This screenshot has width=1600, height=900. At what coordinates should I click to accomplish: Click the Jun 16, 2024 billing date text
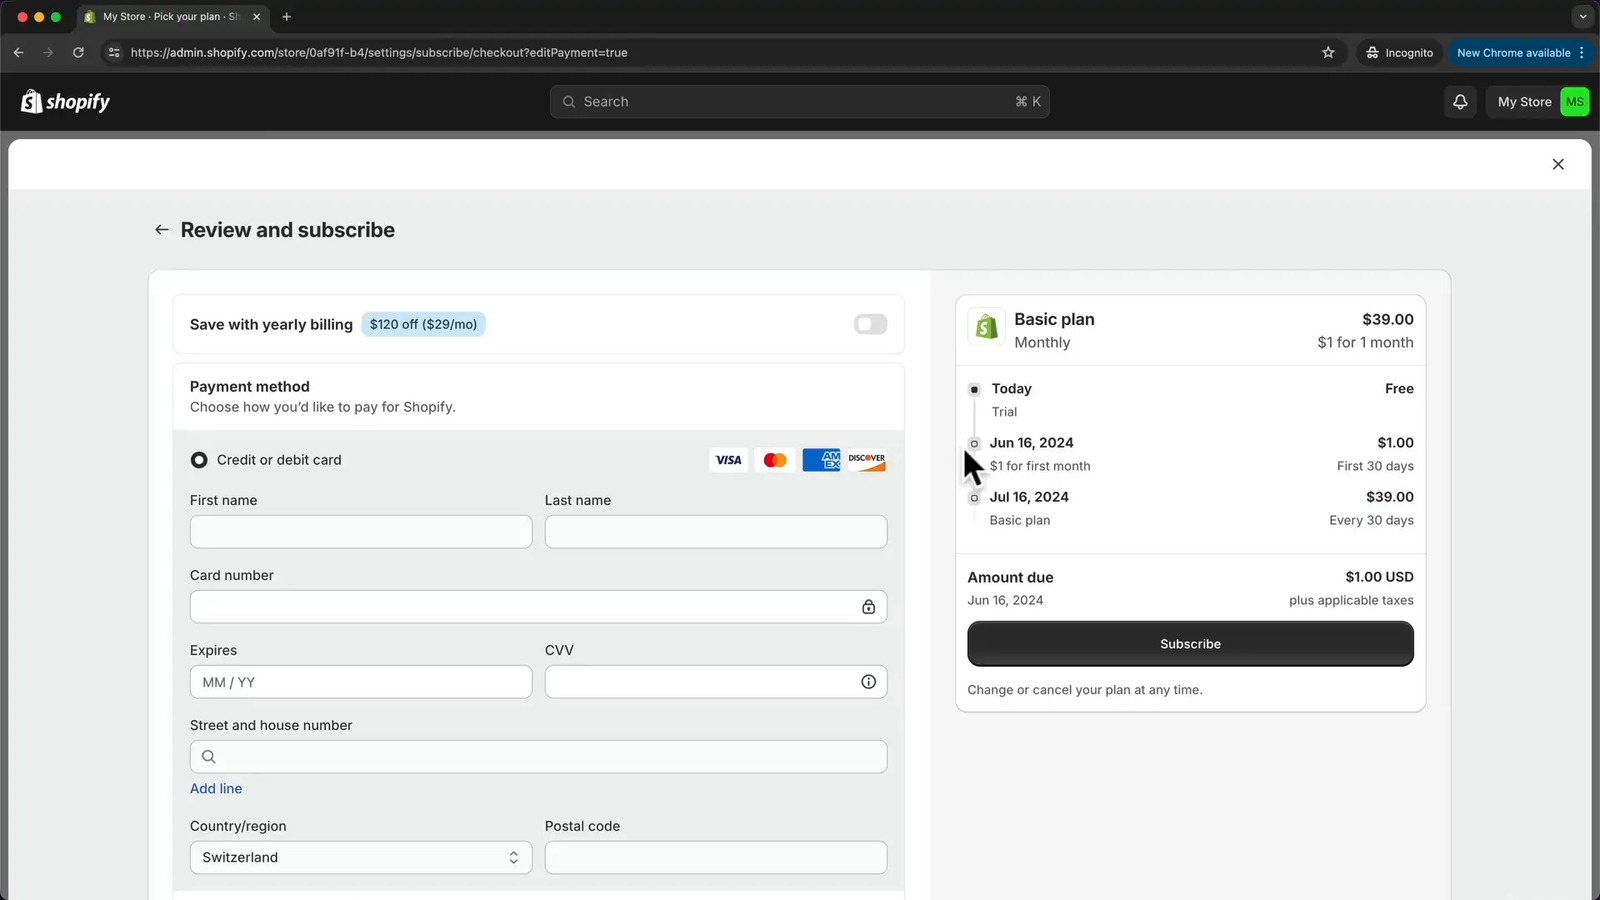pyautogui.click(x=1031, y=443)
